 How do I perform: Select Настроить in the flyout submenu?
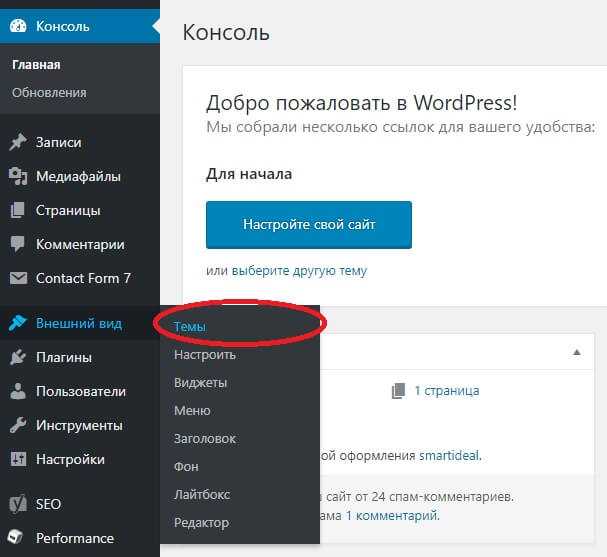click(x=205, y=355)
